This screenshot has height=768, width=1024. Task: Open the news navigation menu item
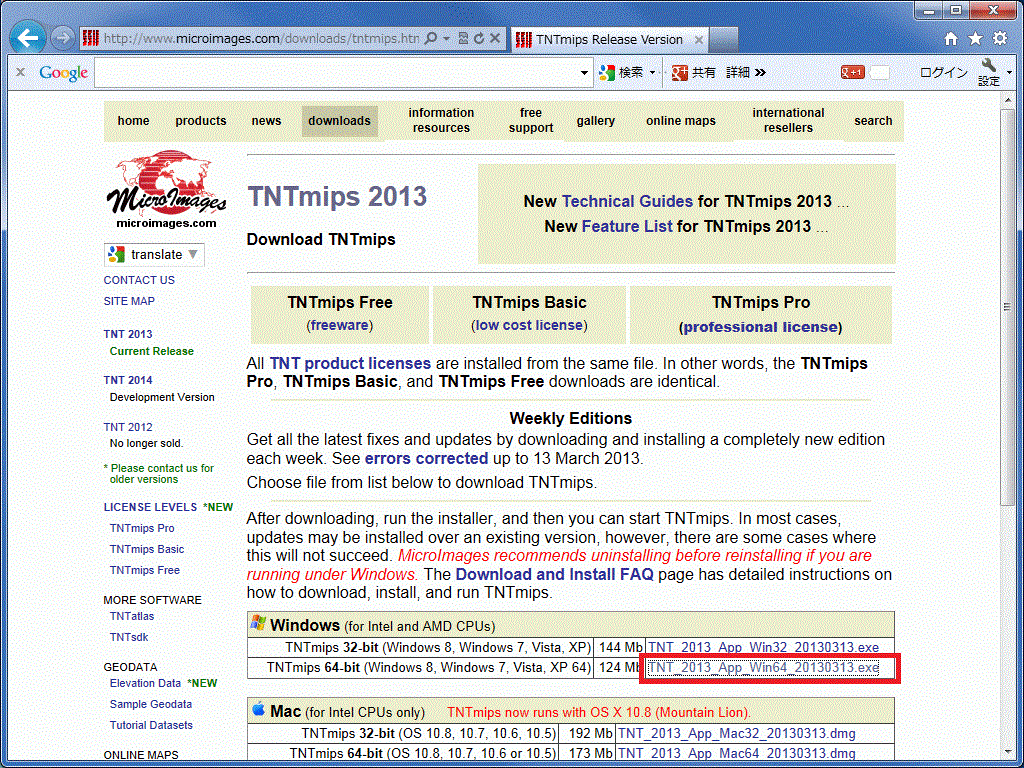click(x=266, y=121)
